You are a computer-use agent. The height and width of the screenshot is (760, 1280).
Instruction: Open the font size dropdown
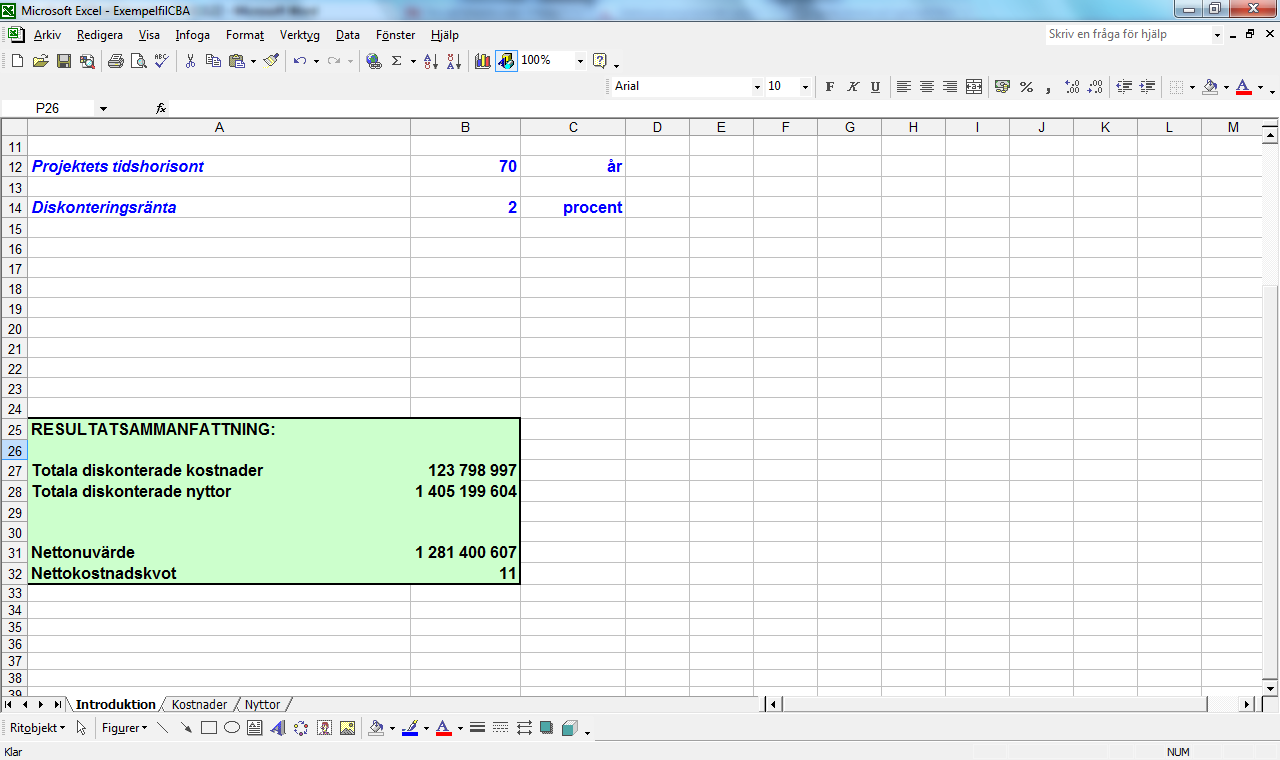(805, 87)
